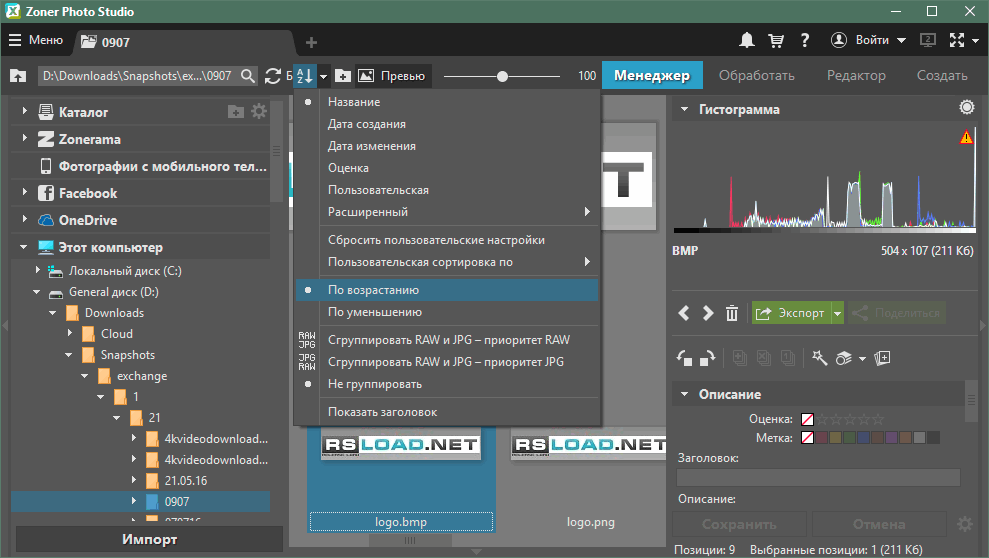Click the add to collection icon
The width and height of the screenshot is (989, 558).
pyautogui.click(x=882, y=358)
